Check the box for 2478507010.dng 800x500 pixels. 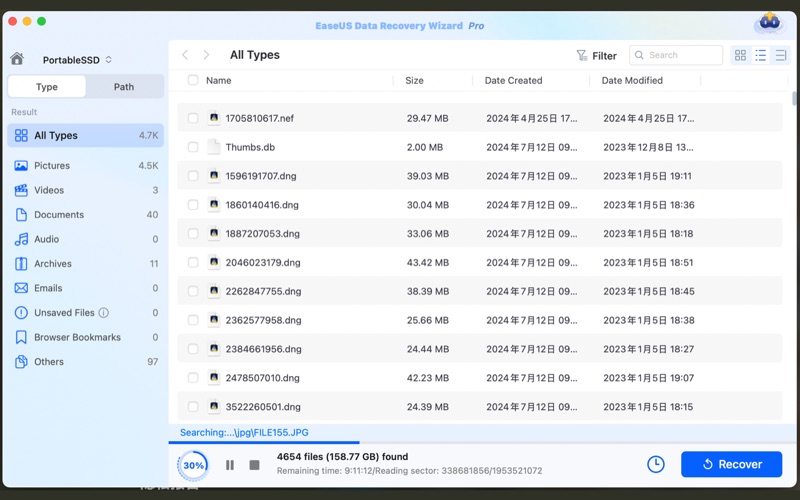click(x=193, y=378)
